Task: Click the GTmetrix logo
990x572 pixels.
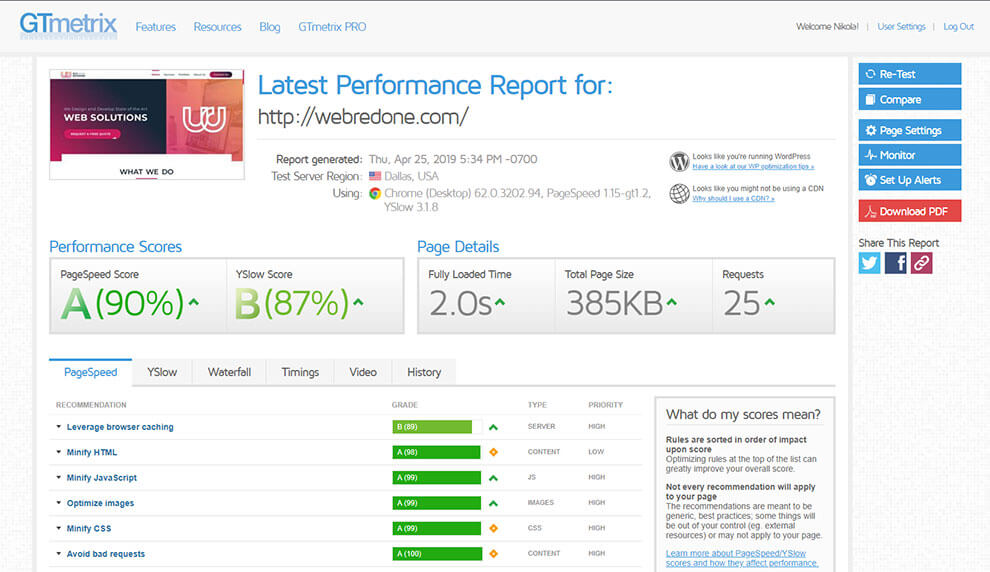Action: coord(68,26)
